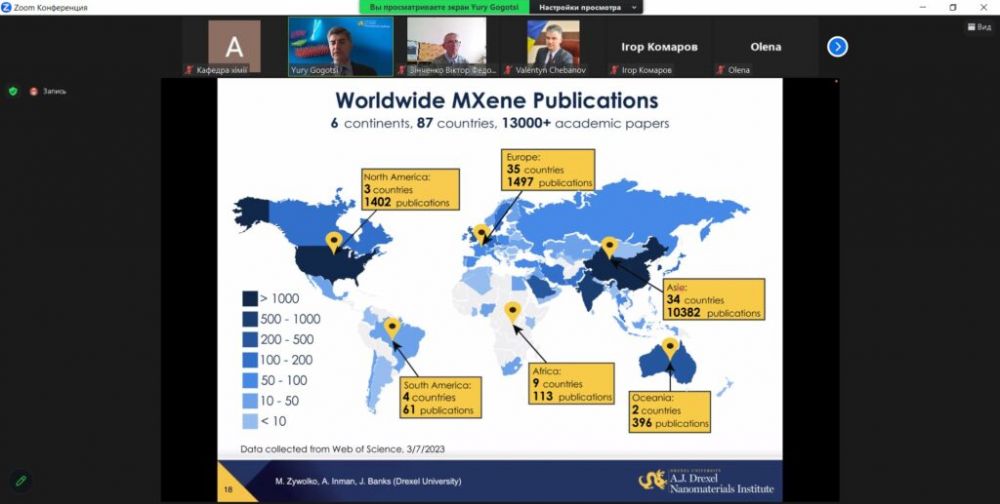Click the Ігор Комаров participant tile
This screenshot has width=1000, height=504.
[x=660, y=46]
